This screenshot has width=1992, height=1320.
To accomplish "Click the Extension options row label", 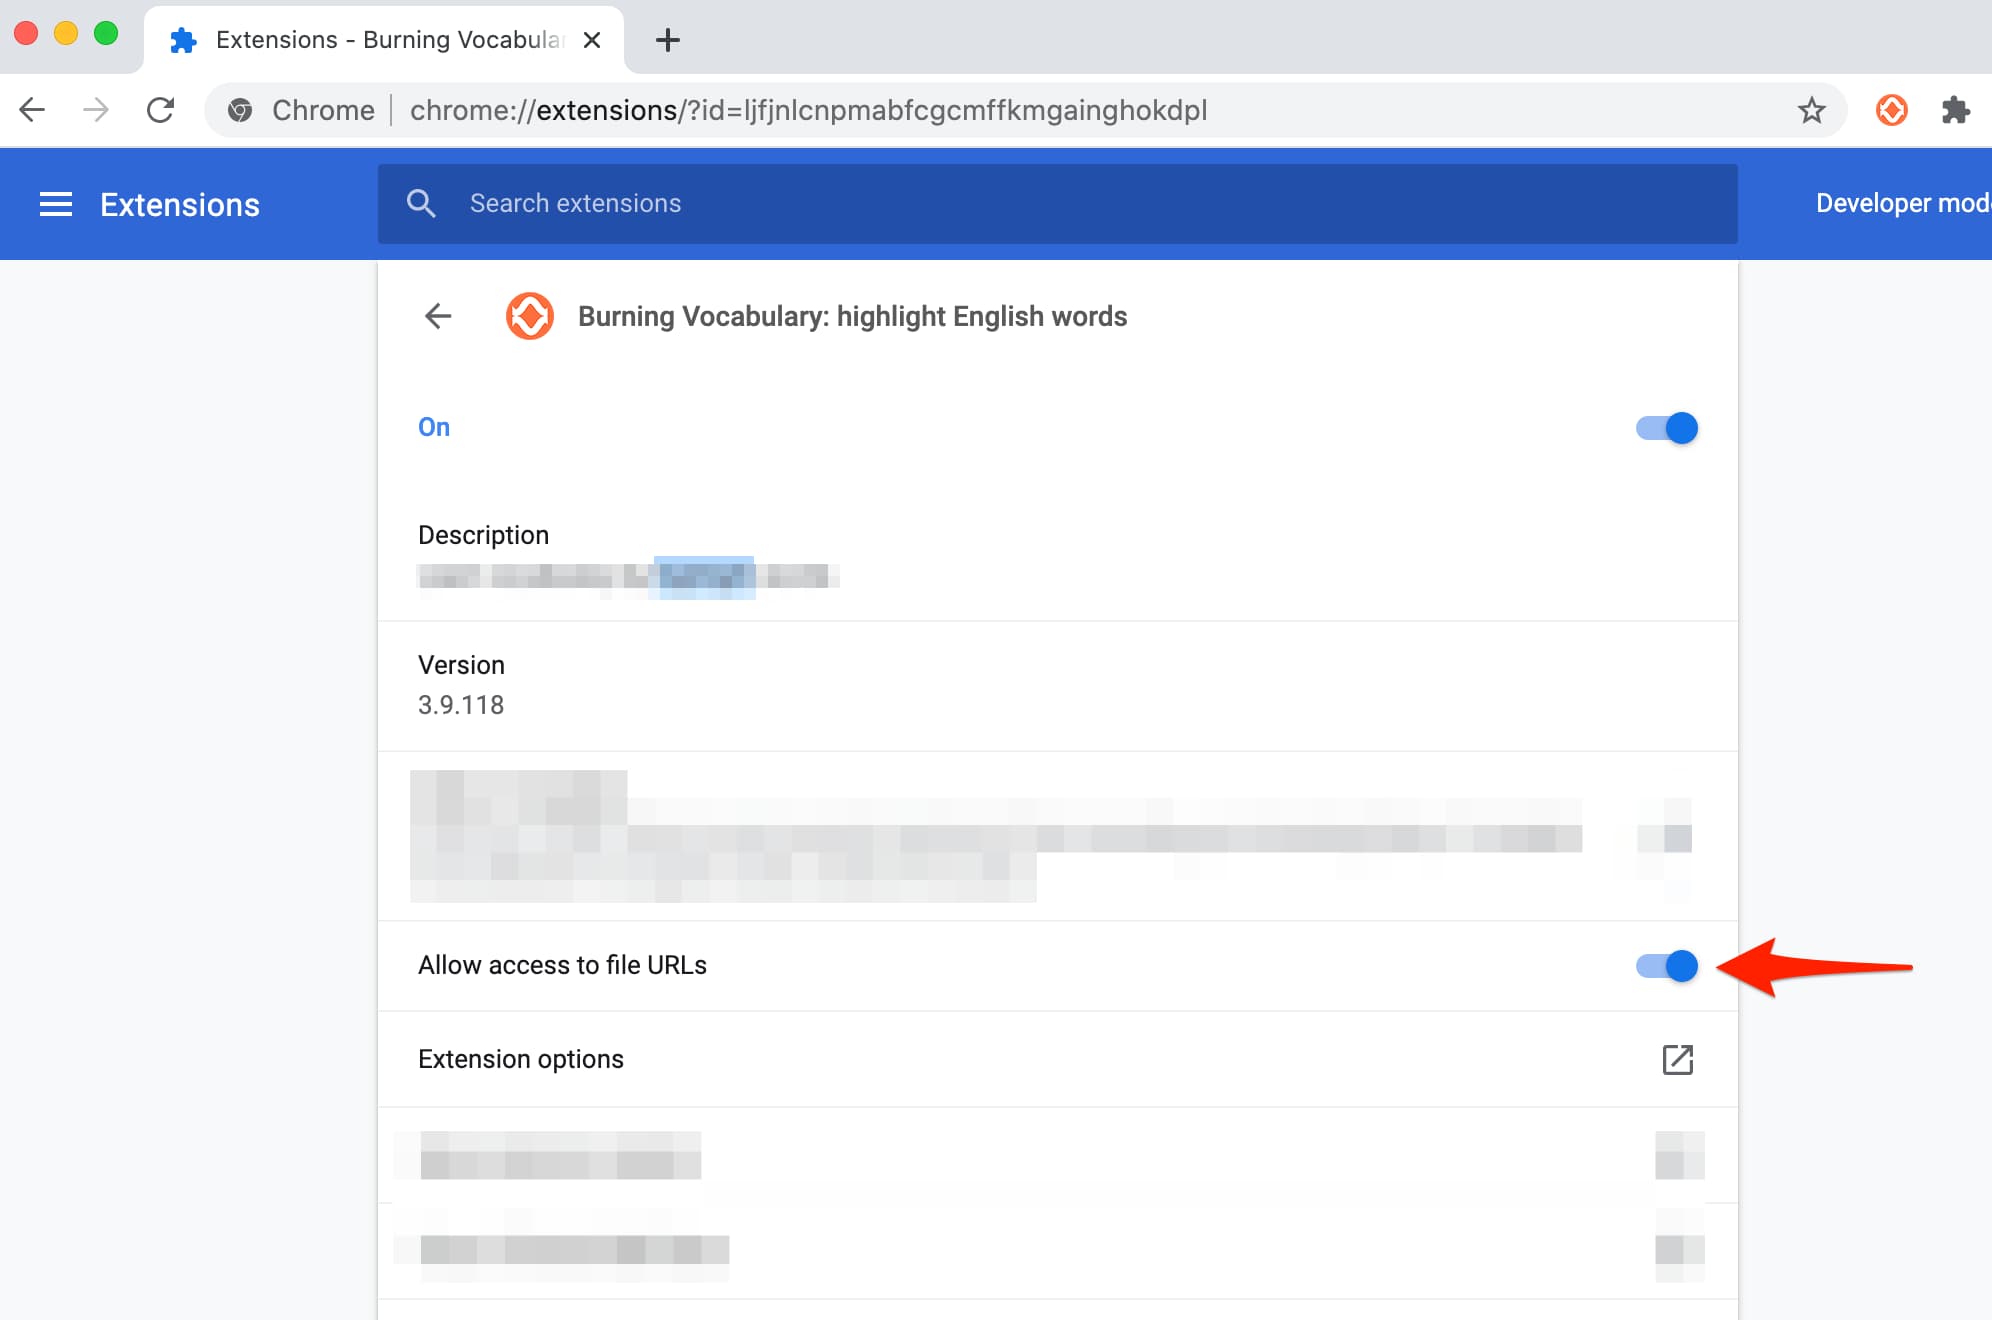I will pos(521,1059).
